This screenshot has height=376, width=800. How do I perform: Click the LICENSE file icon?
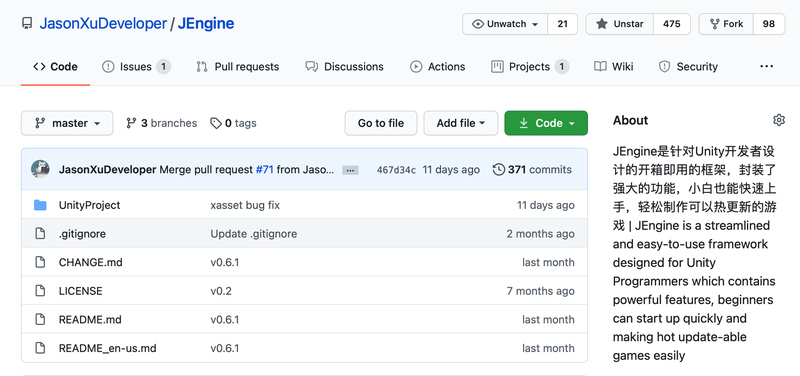(x=40, y=291)
